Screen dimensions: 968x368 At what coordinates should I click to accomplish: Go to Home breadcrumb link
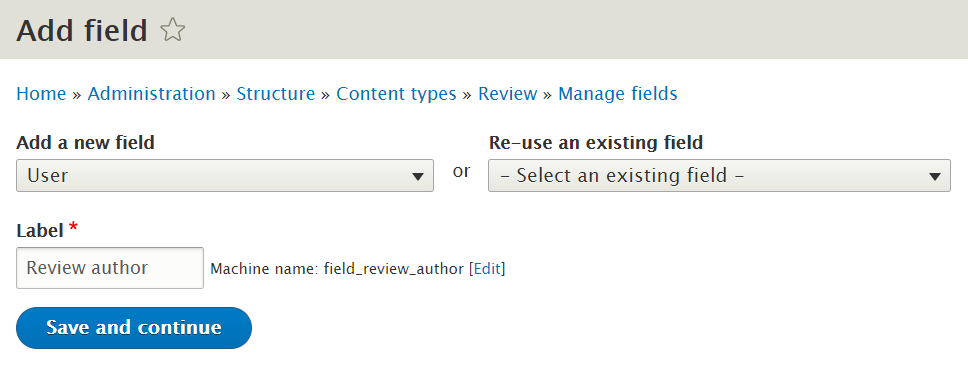tap(41, 94)
